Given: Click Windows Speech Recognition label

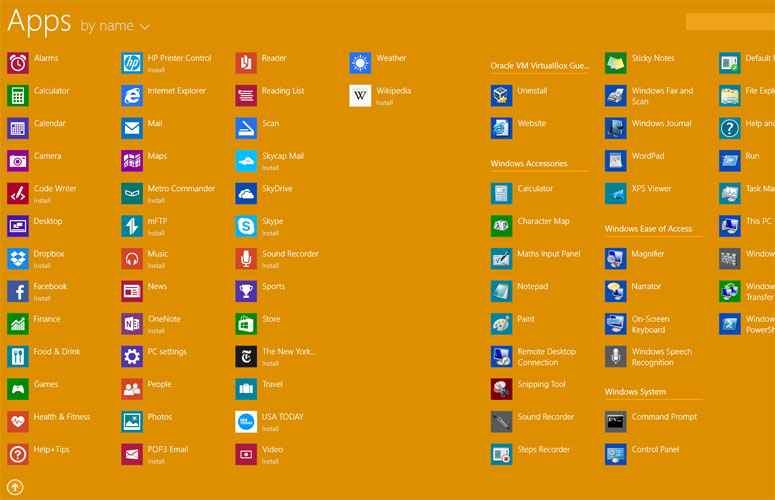Looking at the screenshot, I should point(662,357).
